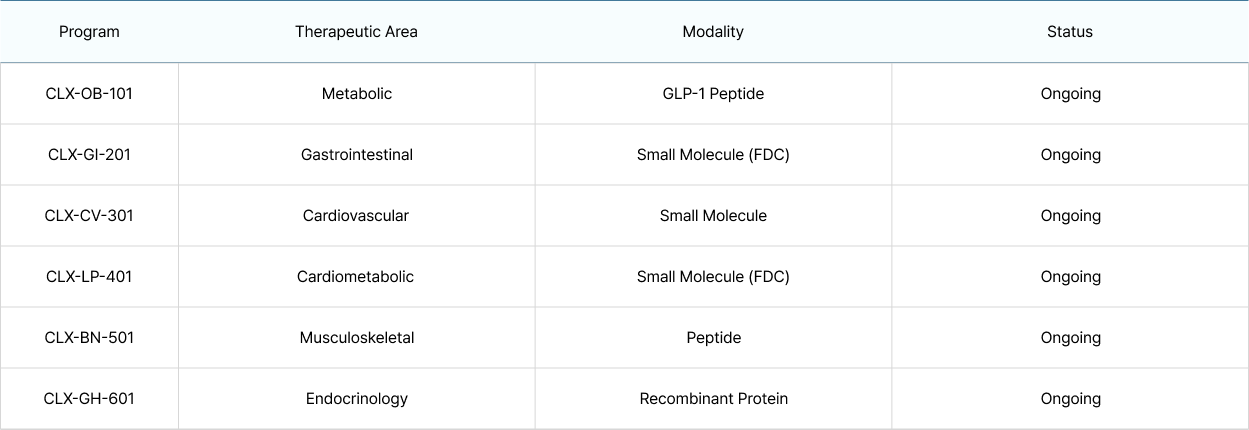Click the Status column header

1070,32
